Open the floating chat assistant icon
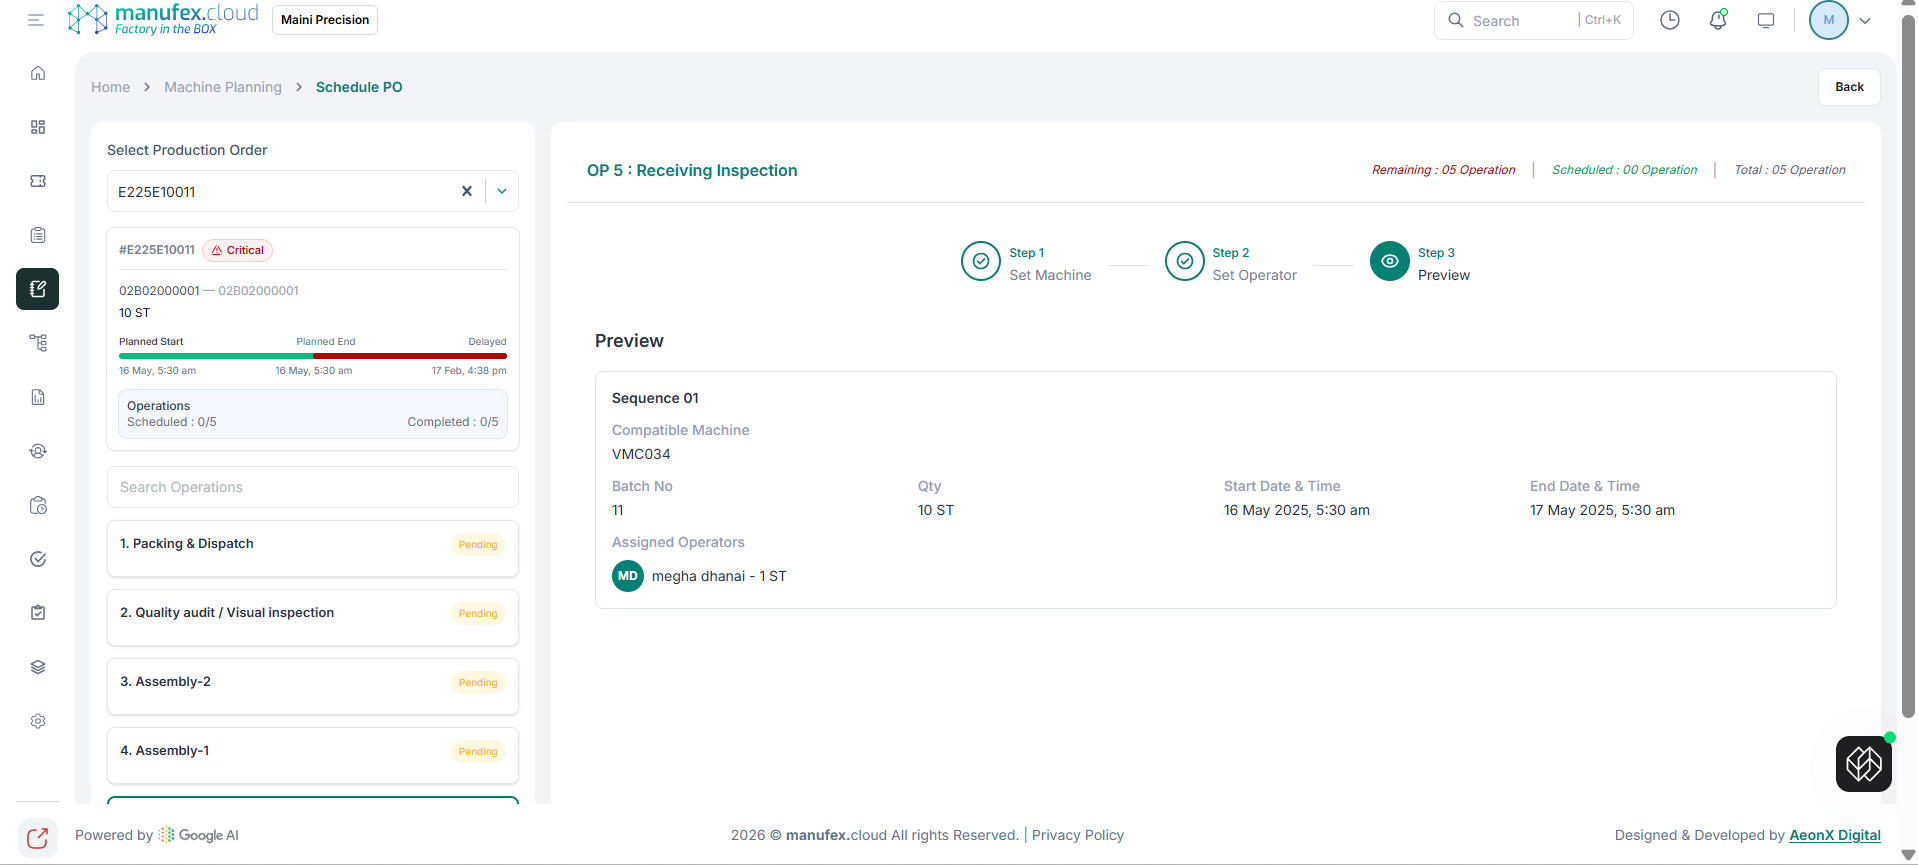 pos(1863,764)
